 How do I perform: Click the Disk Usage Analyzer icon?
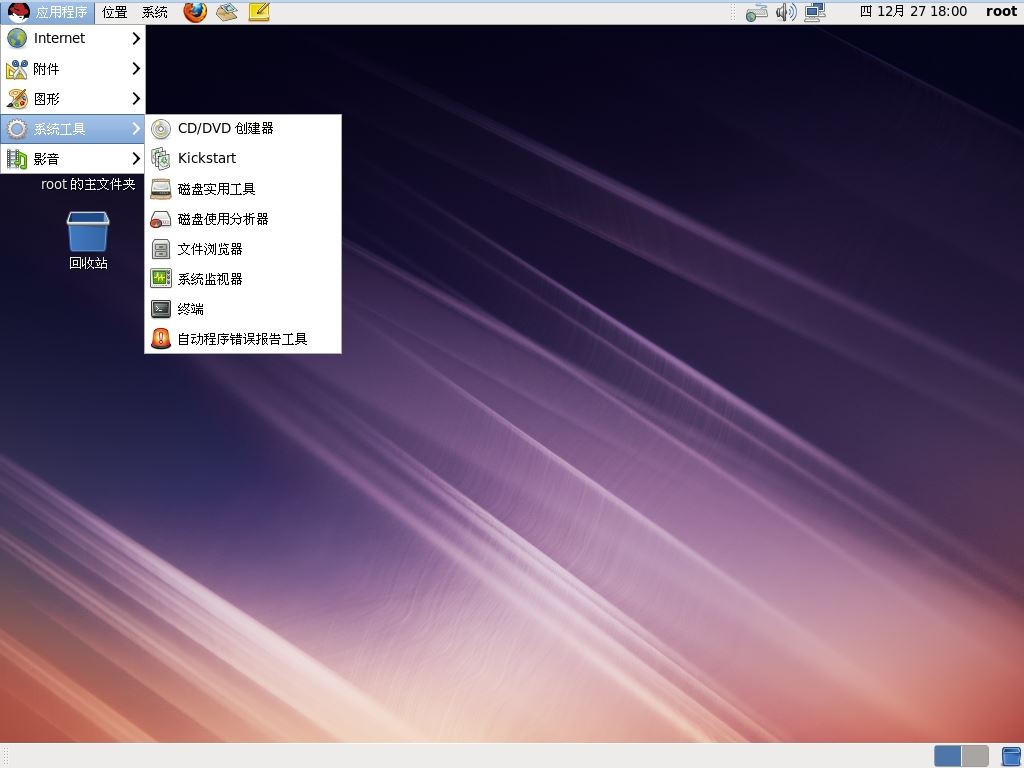161,219
